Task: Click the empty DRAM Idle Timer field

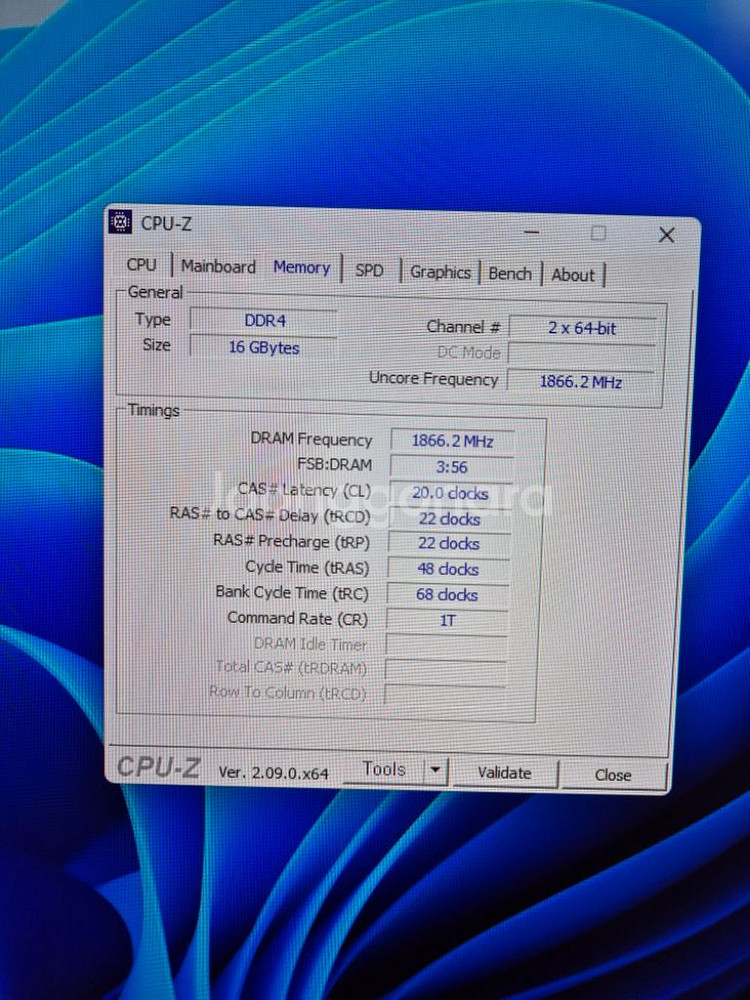Action: (x=446, y=645)
